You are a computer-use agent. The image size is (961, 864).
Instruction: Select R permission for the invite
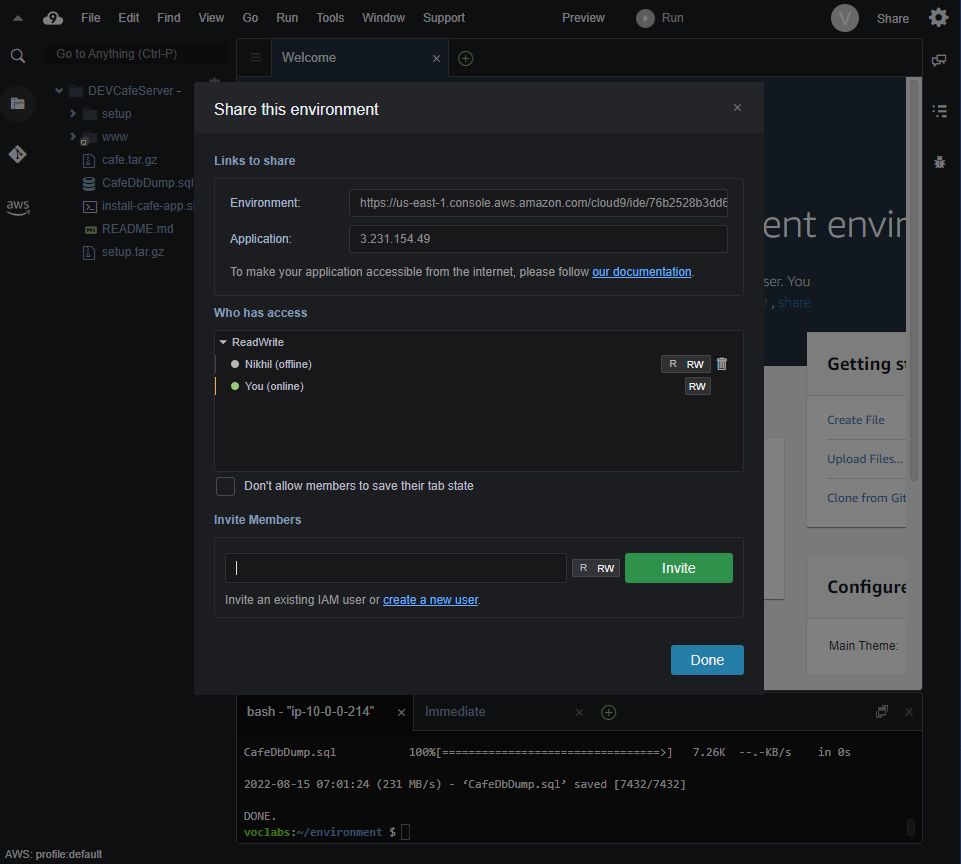[x=583, y=568]
